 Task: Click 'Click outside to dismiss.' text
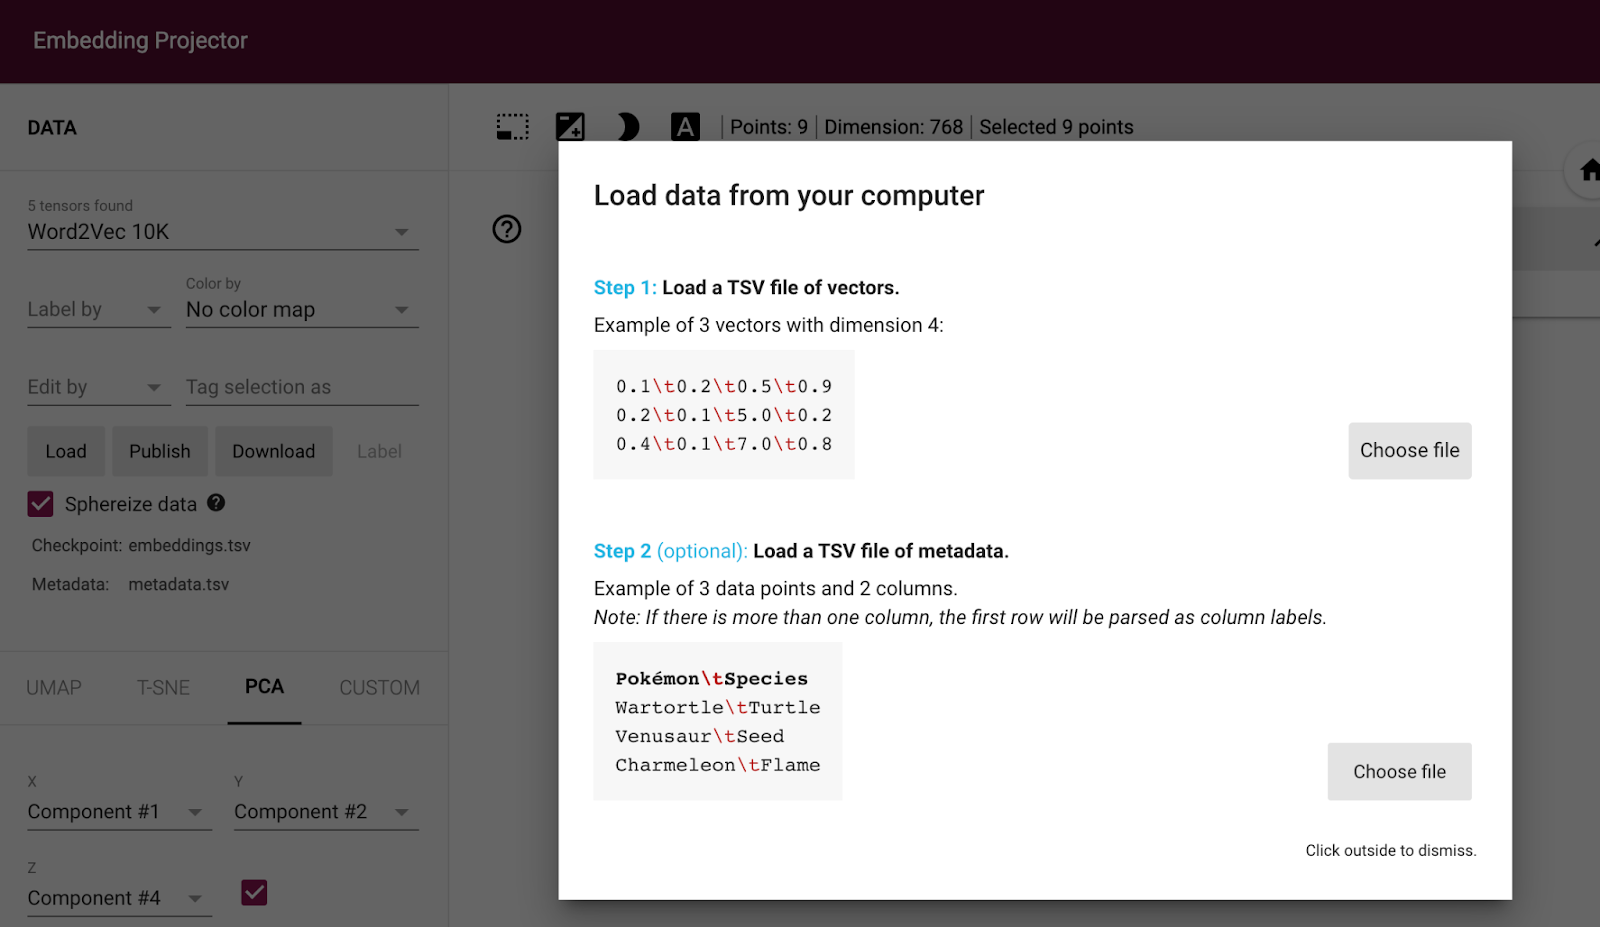pyautogui.click(x=1390, y=850)
